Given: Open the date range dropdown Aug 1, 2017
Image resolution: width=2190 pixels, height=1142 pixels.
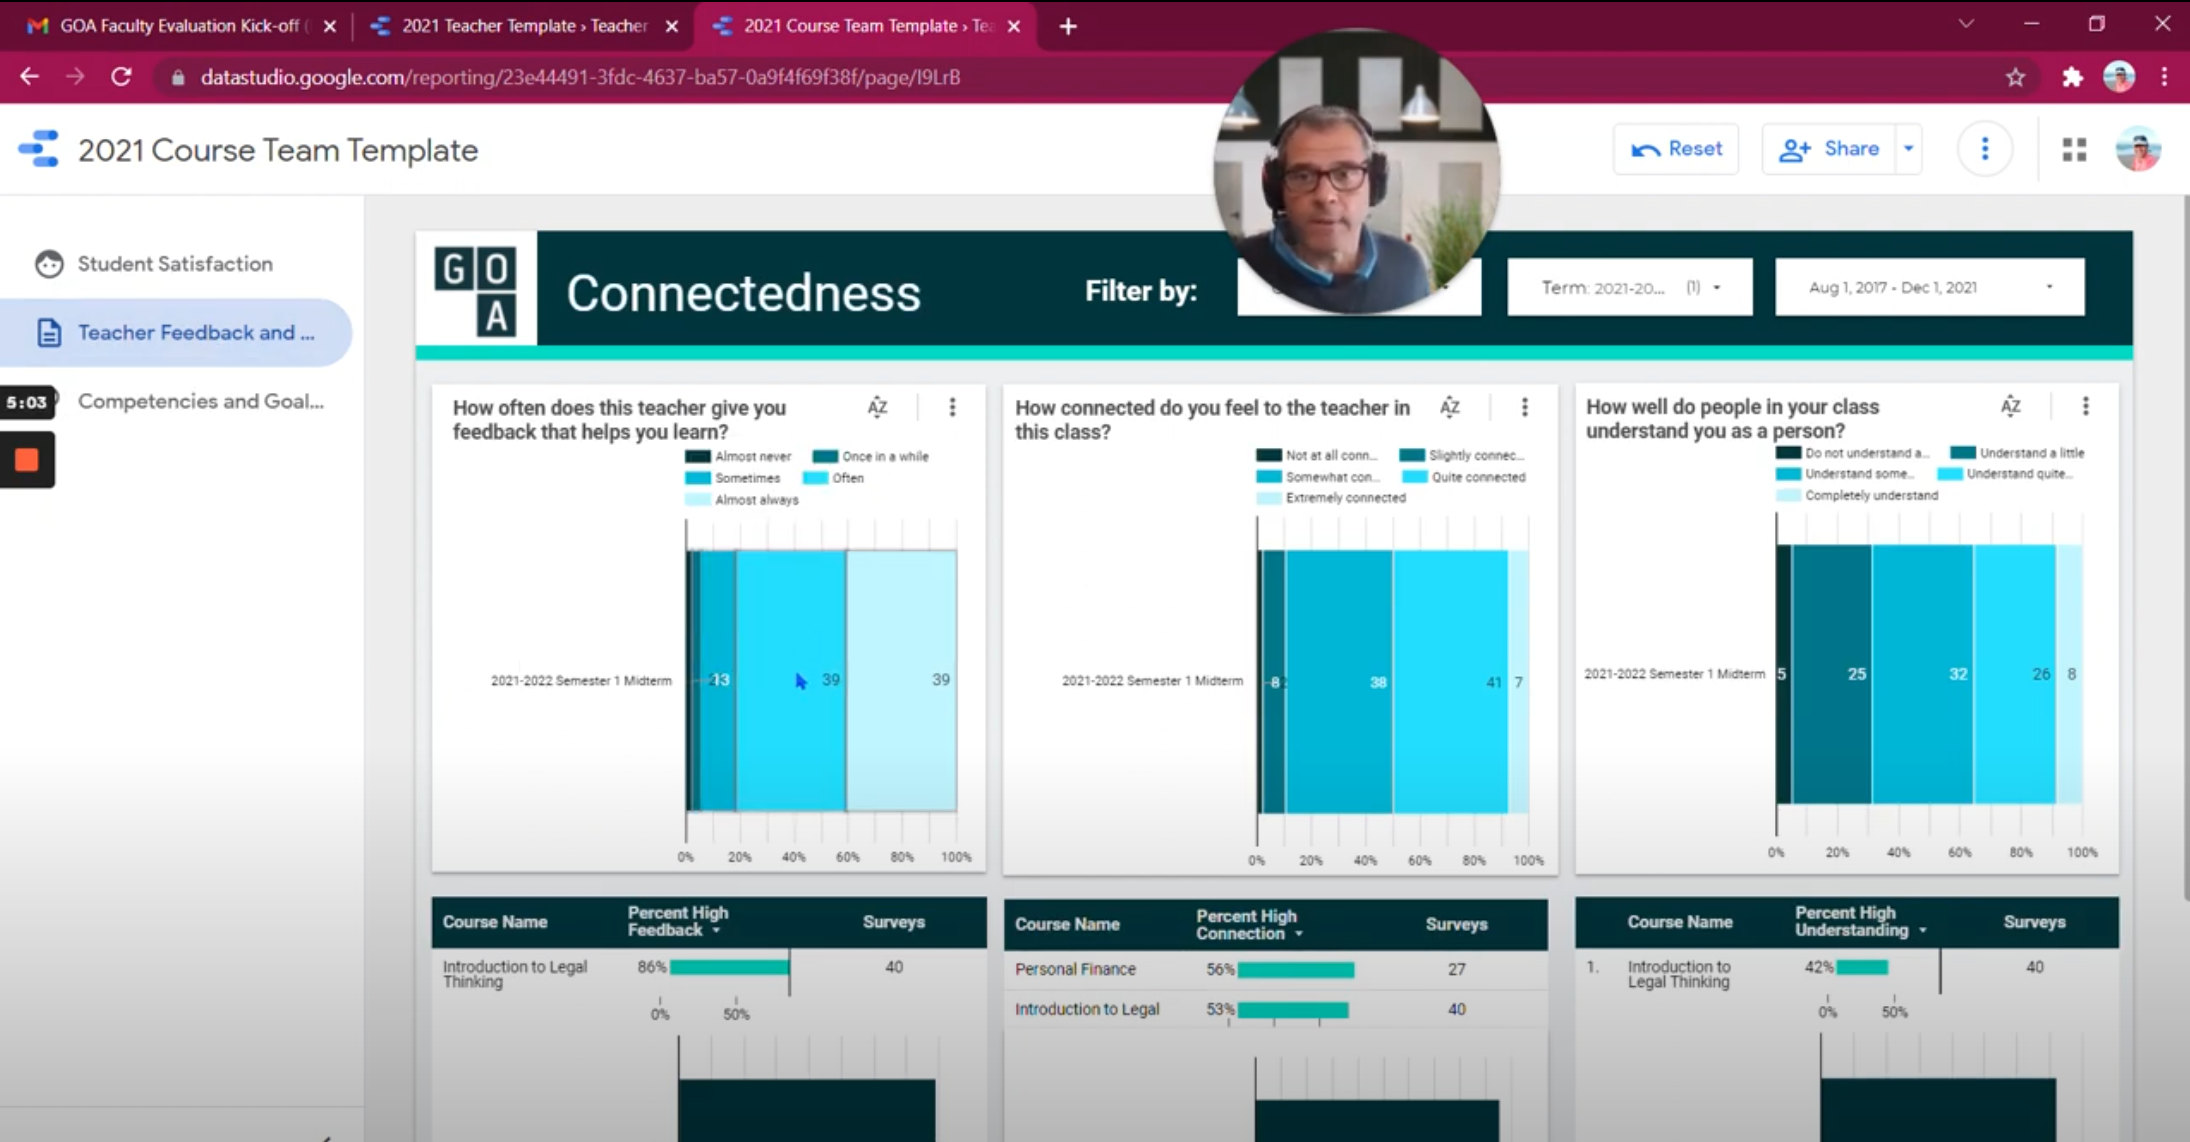Looking at the screenshot, I should (1929, 288).
